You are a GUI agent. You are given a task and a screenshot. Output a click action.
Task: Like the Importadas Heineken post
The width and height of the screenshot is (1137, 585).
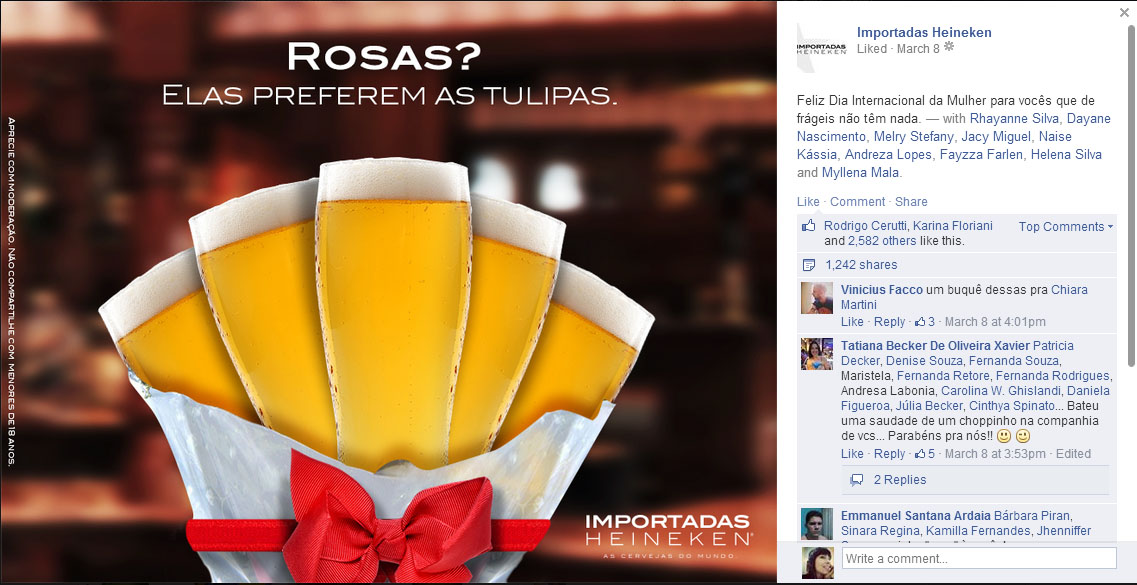pos(808,202)
